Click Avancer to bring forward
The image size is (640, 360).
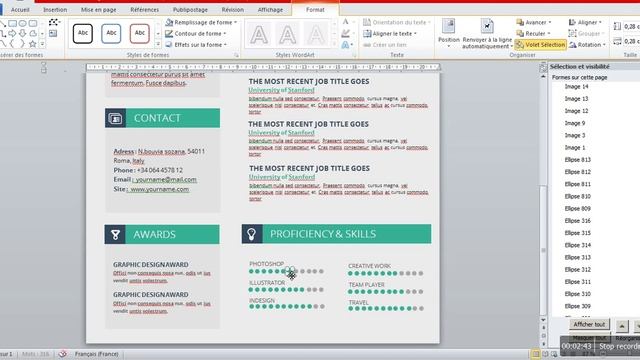[534, 22]
